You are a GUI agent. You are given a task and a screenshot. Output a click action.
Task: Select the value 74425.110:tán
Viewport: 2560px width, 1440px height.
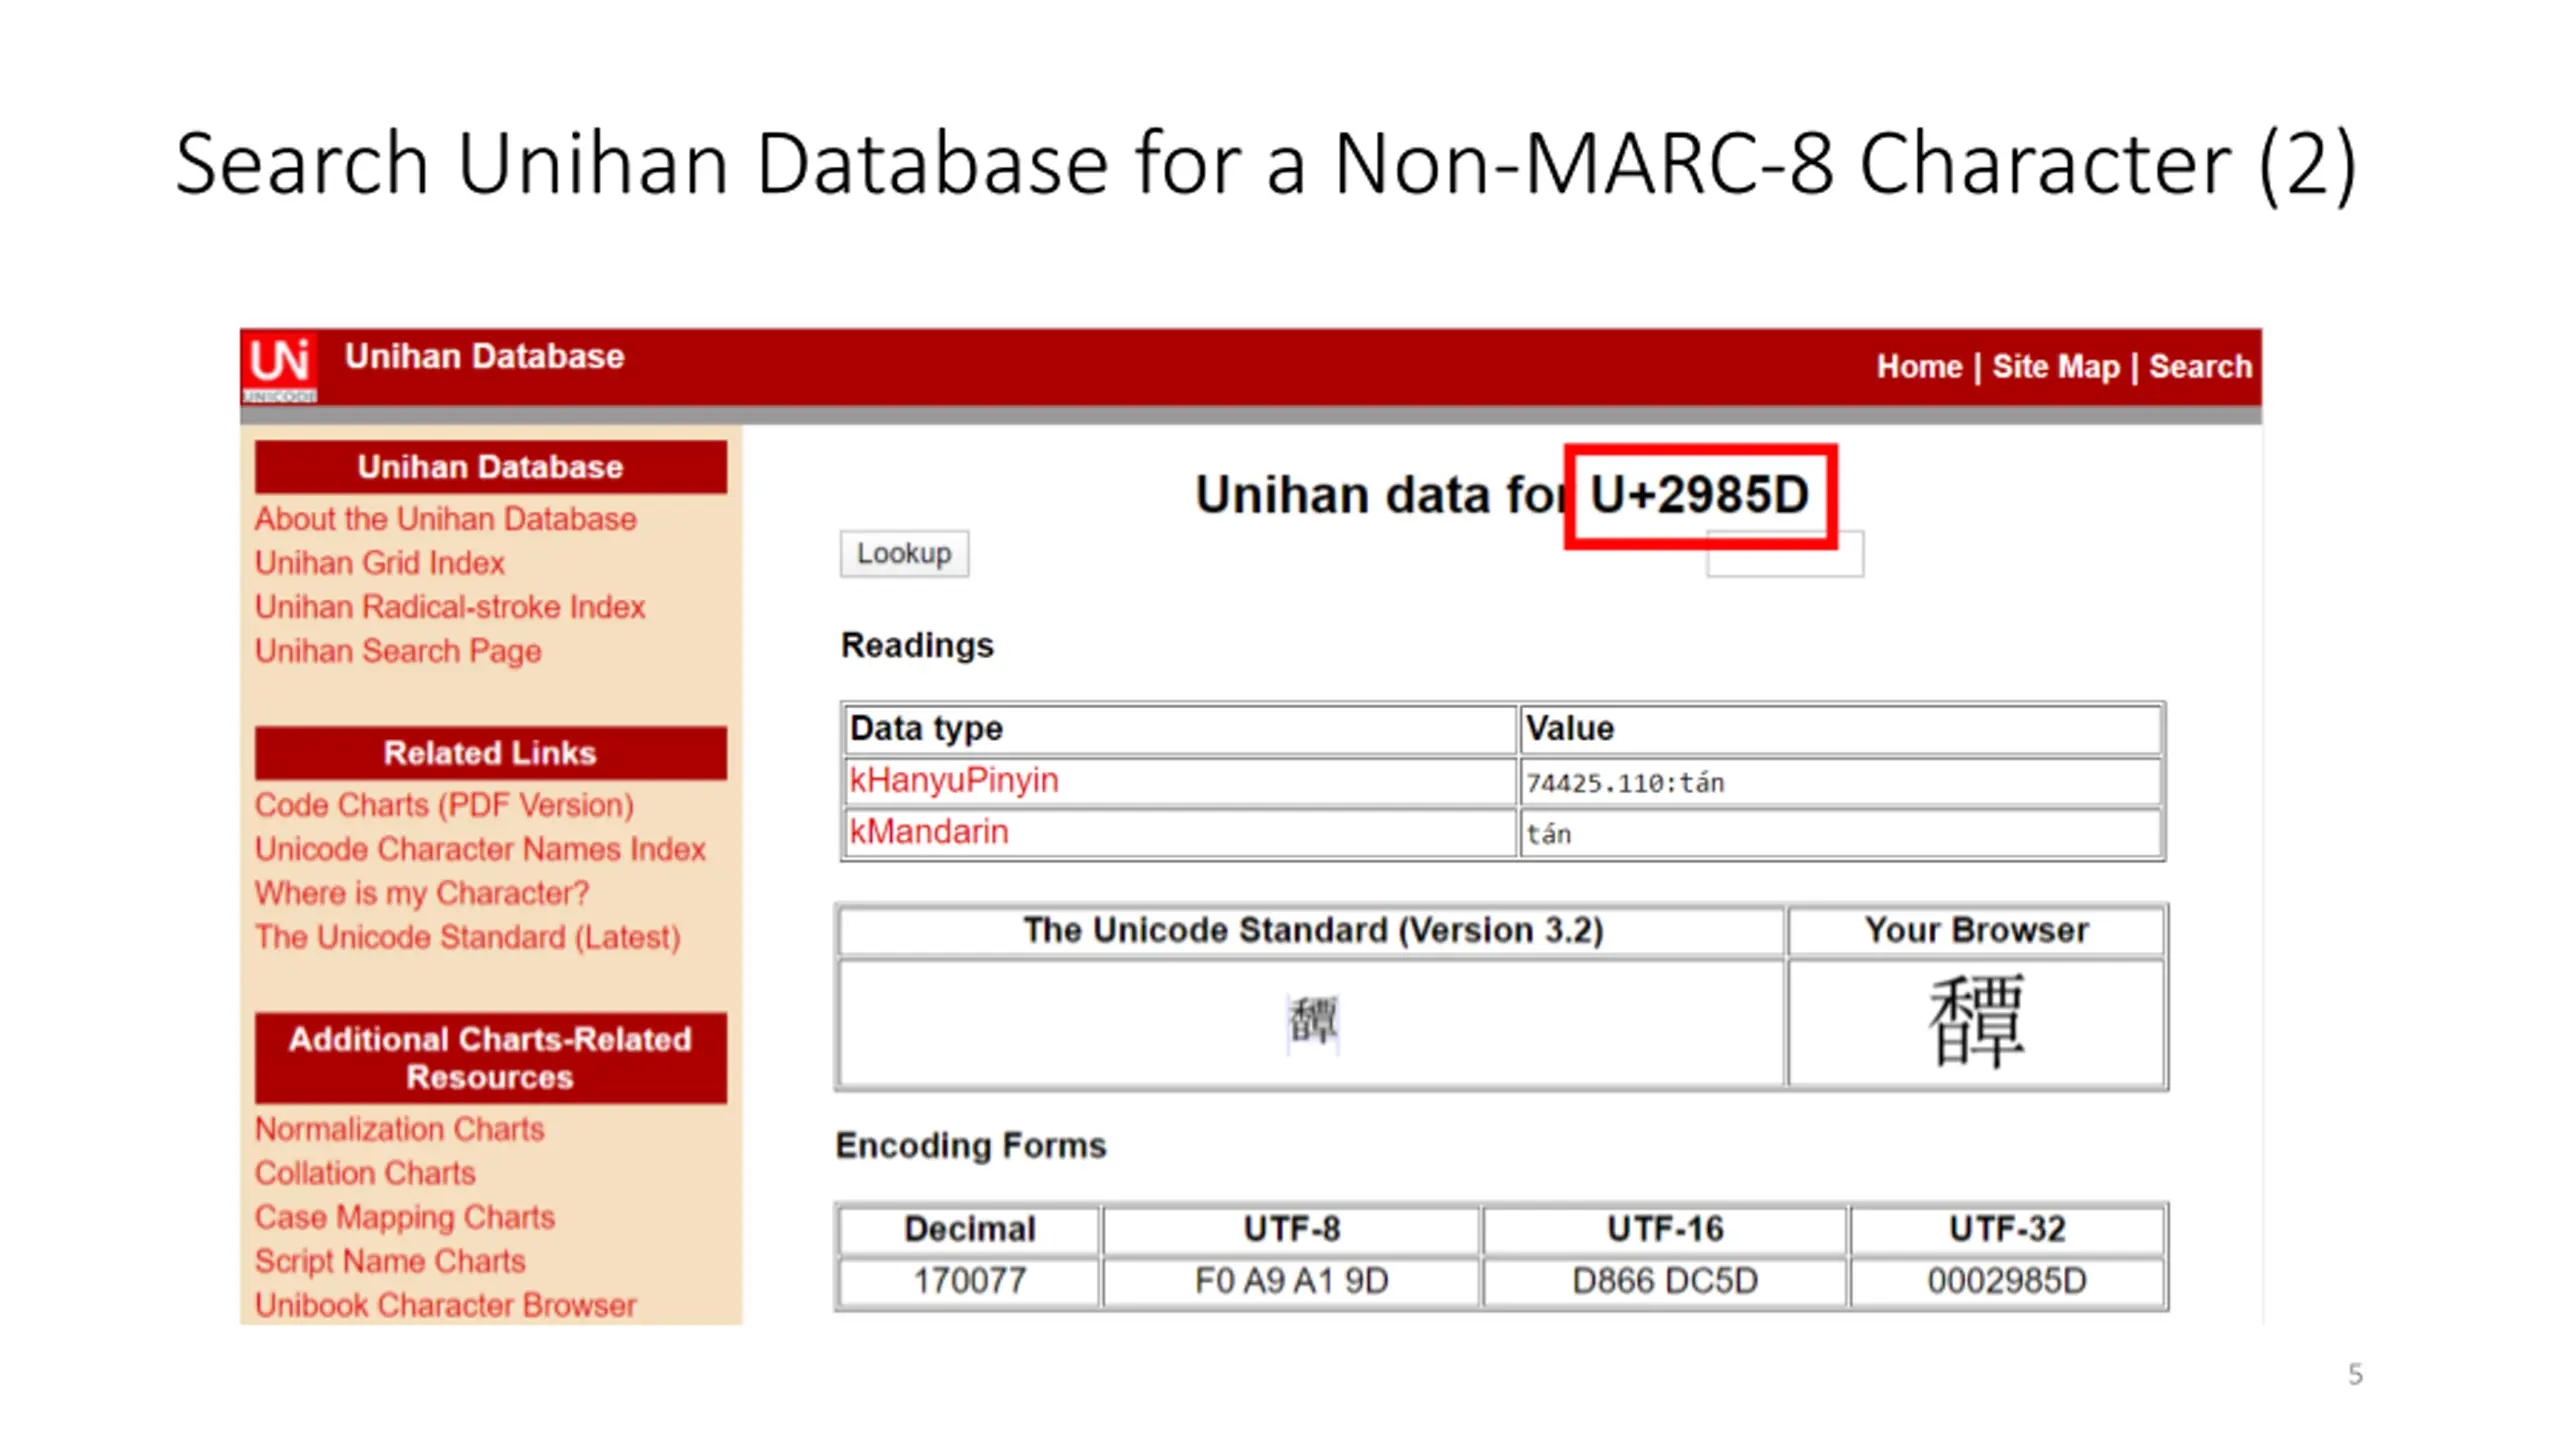click(1625, 783)
